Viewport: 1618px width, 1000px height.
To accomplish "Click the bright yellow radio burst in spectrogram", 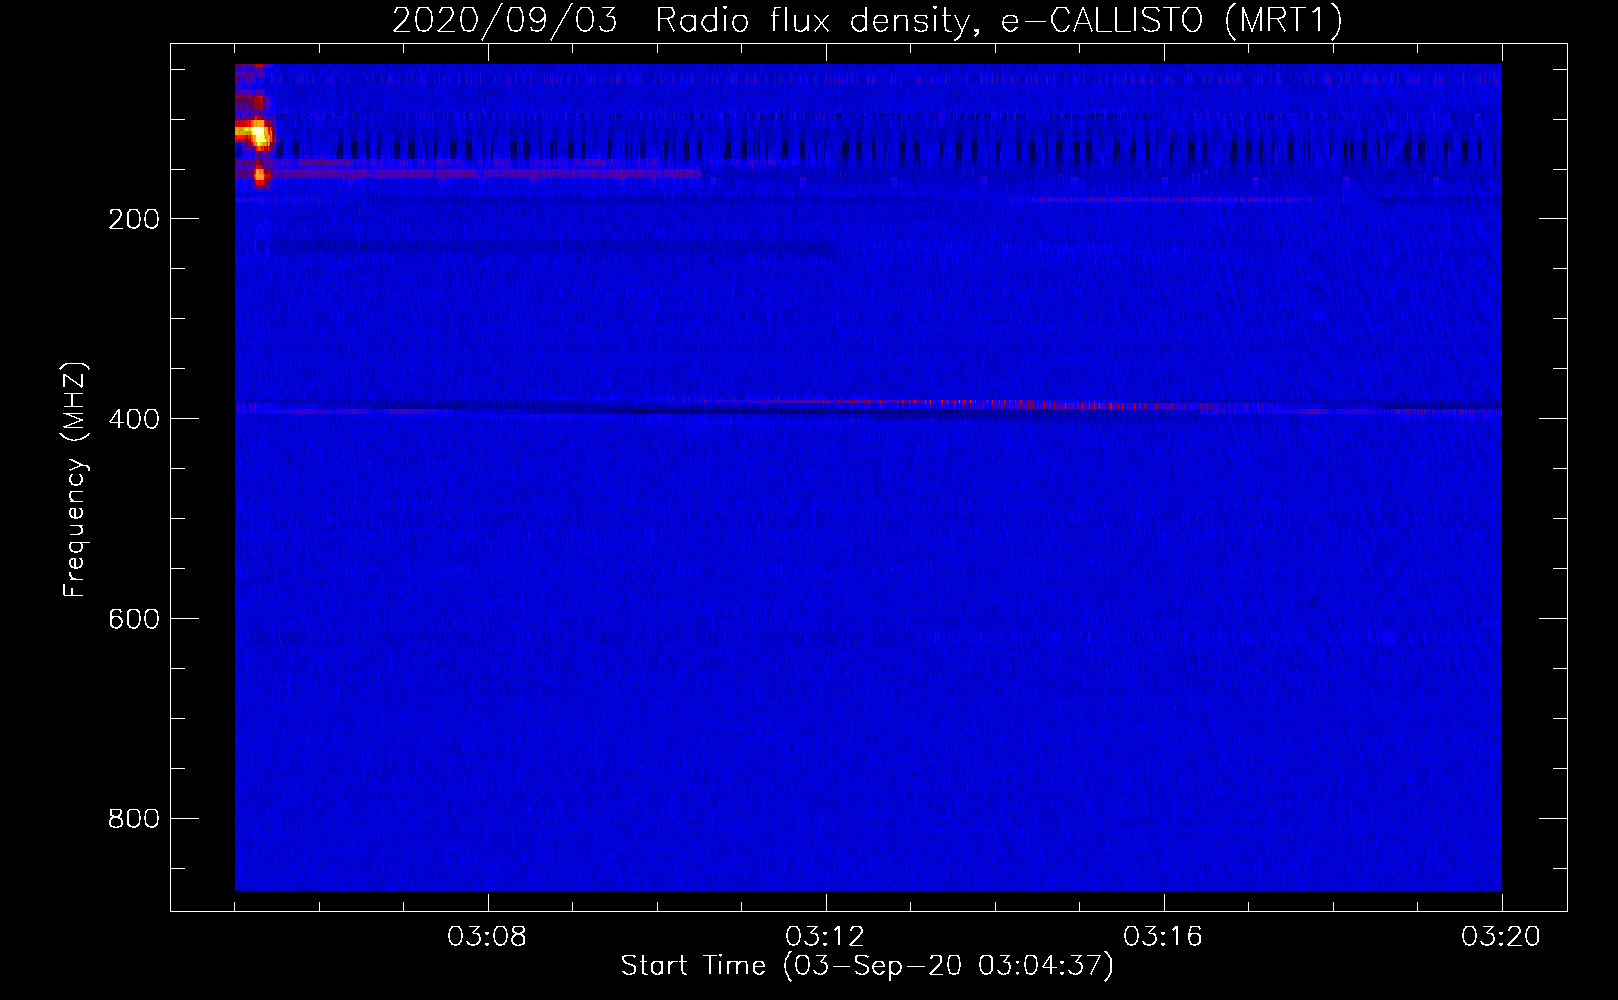I will click(255, 133).
